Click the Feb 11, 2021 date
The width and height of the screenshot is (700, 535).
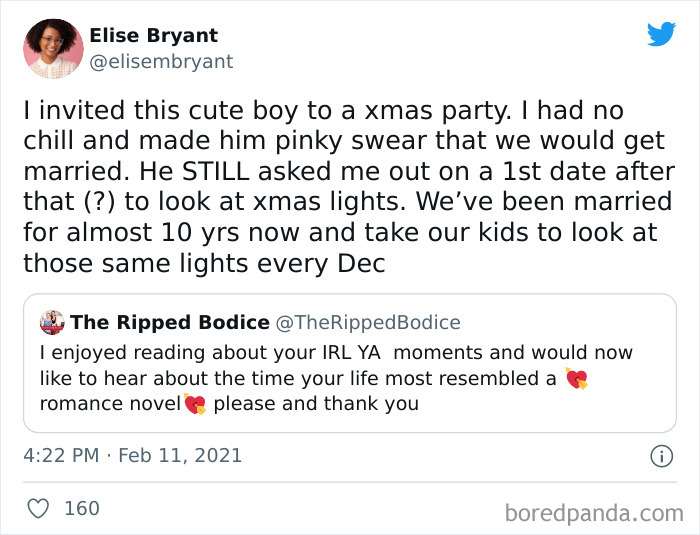coord(180,455)
